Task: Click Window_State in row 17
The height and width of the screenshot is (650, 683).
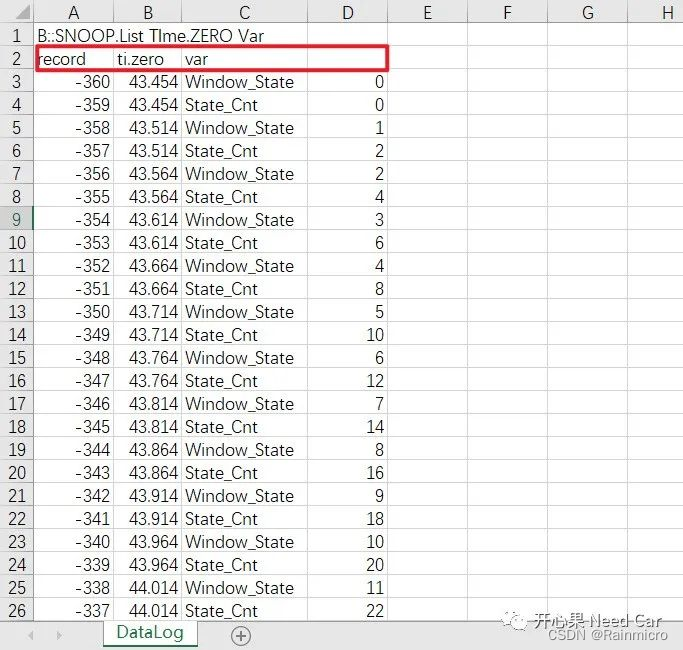Action: coord(244,403)
